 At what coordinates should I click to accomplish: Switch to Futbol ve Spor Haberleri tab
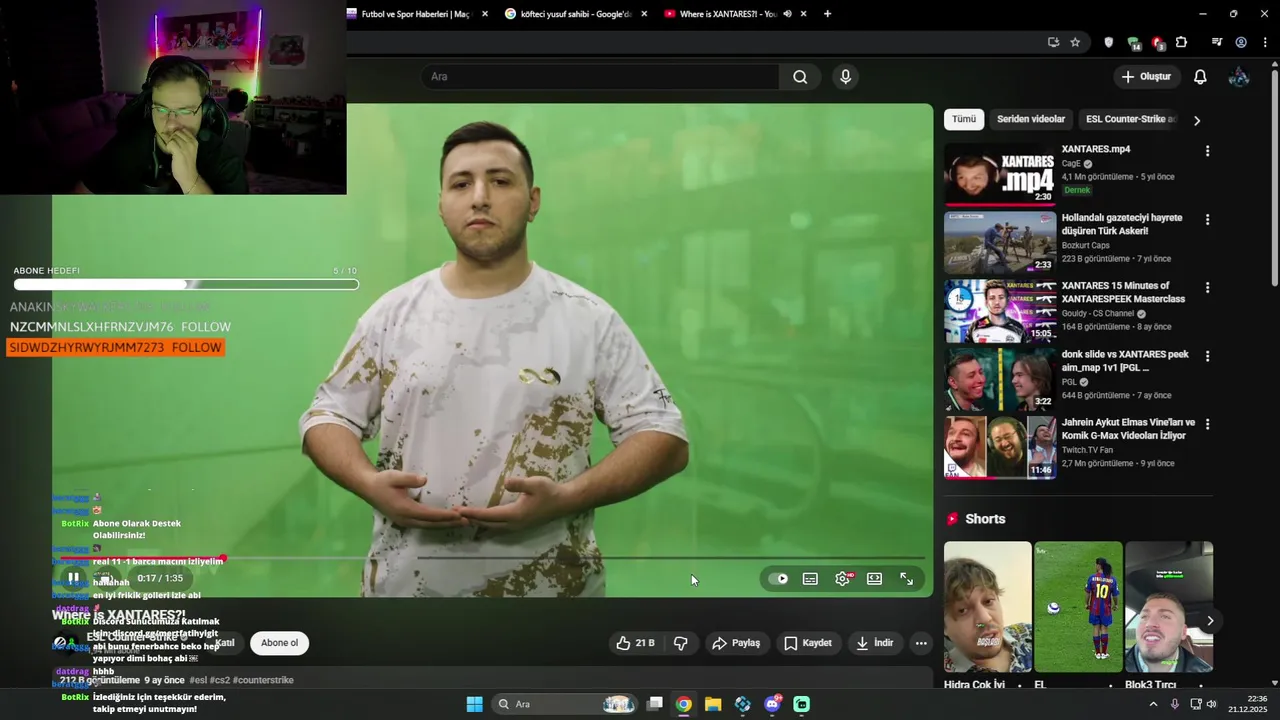click(415, 14)
